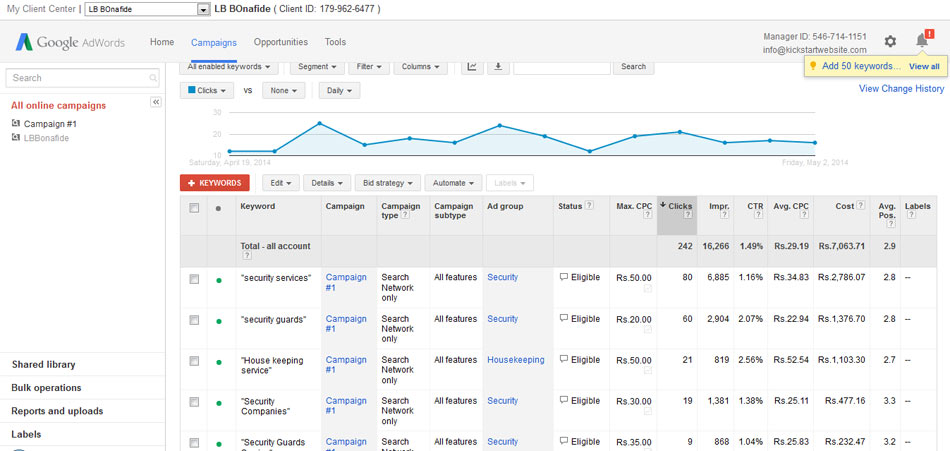Image resolution: width=950 pixels, height=451 pixels.
Task: Open the Daily interval dropdown
Action: pos(339,90)
